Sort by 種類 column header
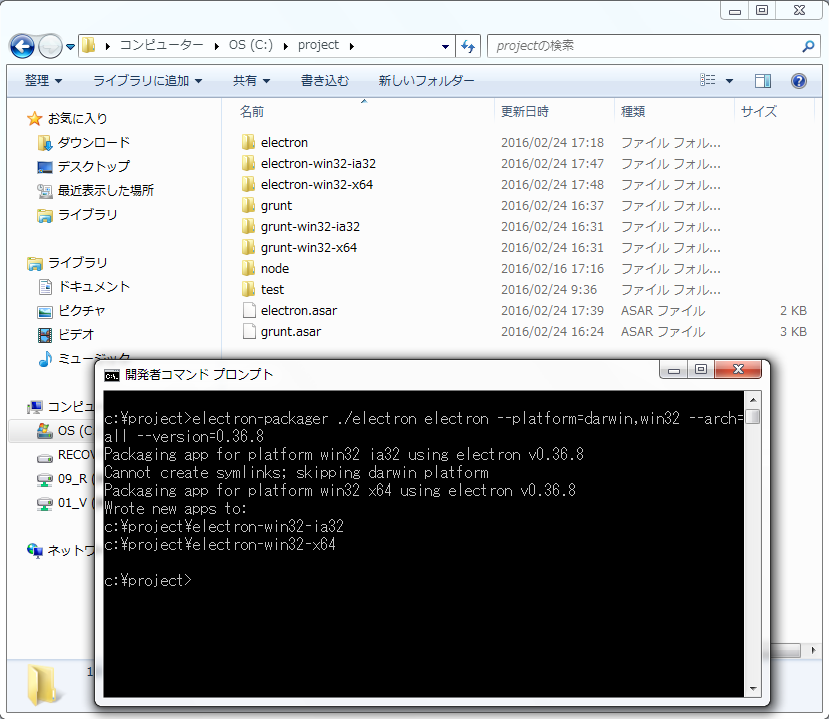 click(632, 112)
